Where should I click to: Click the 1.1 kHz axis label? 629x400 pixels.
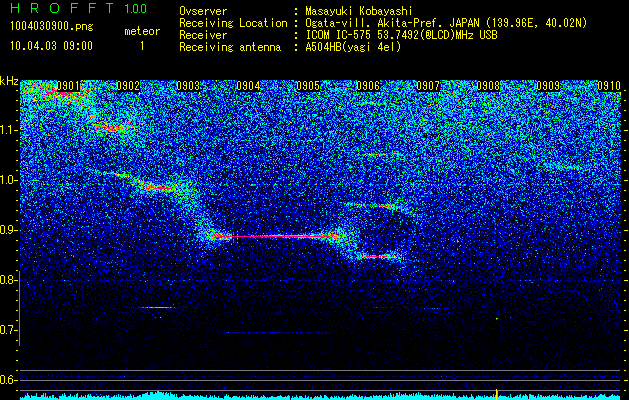pyautogui.click(x=9, y=130)
